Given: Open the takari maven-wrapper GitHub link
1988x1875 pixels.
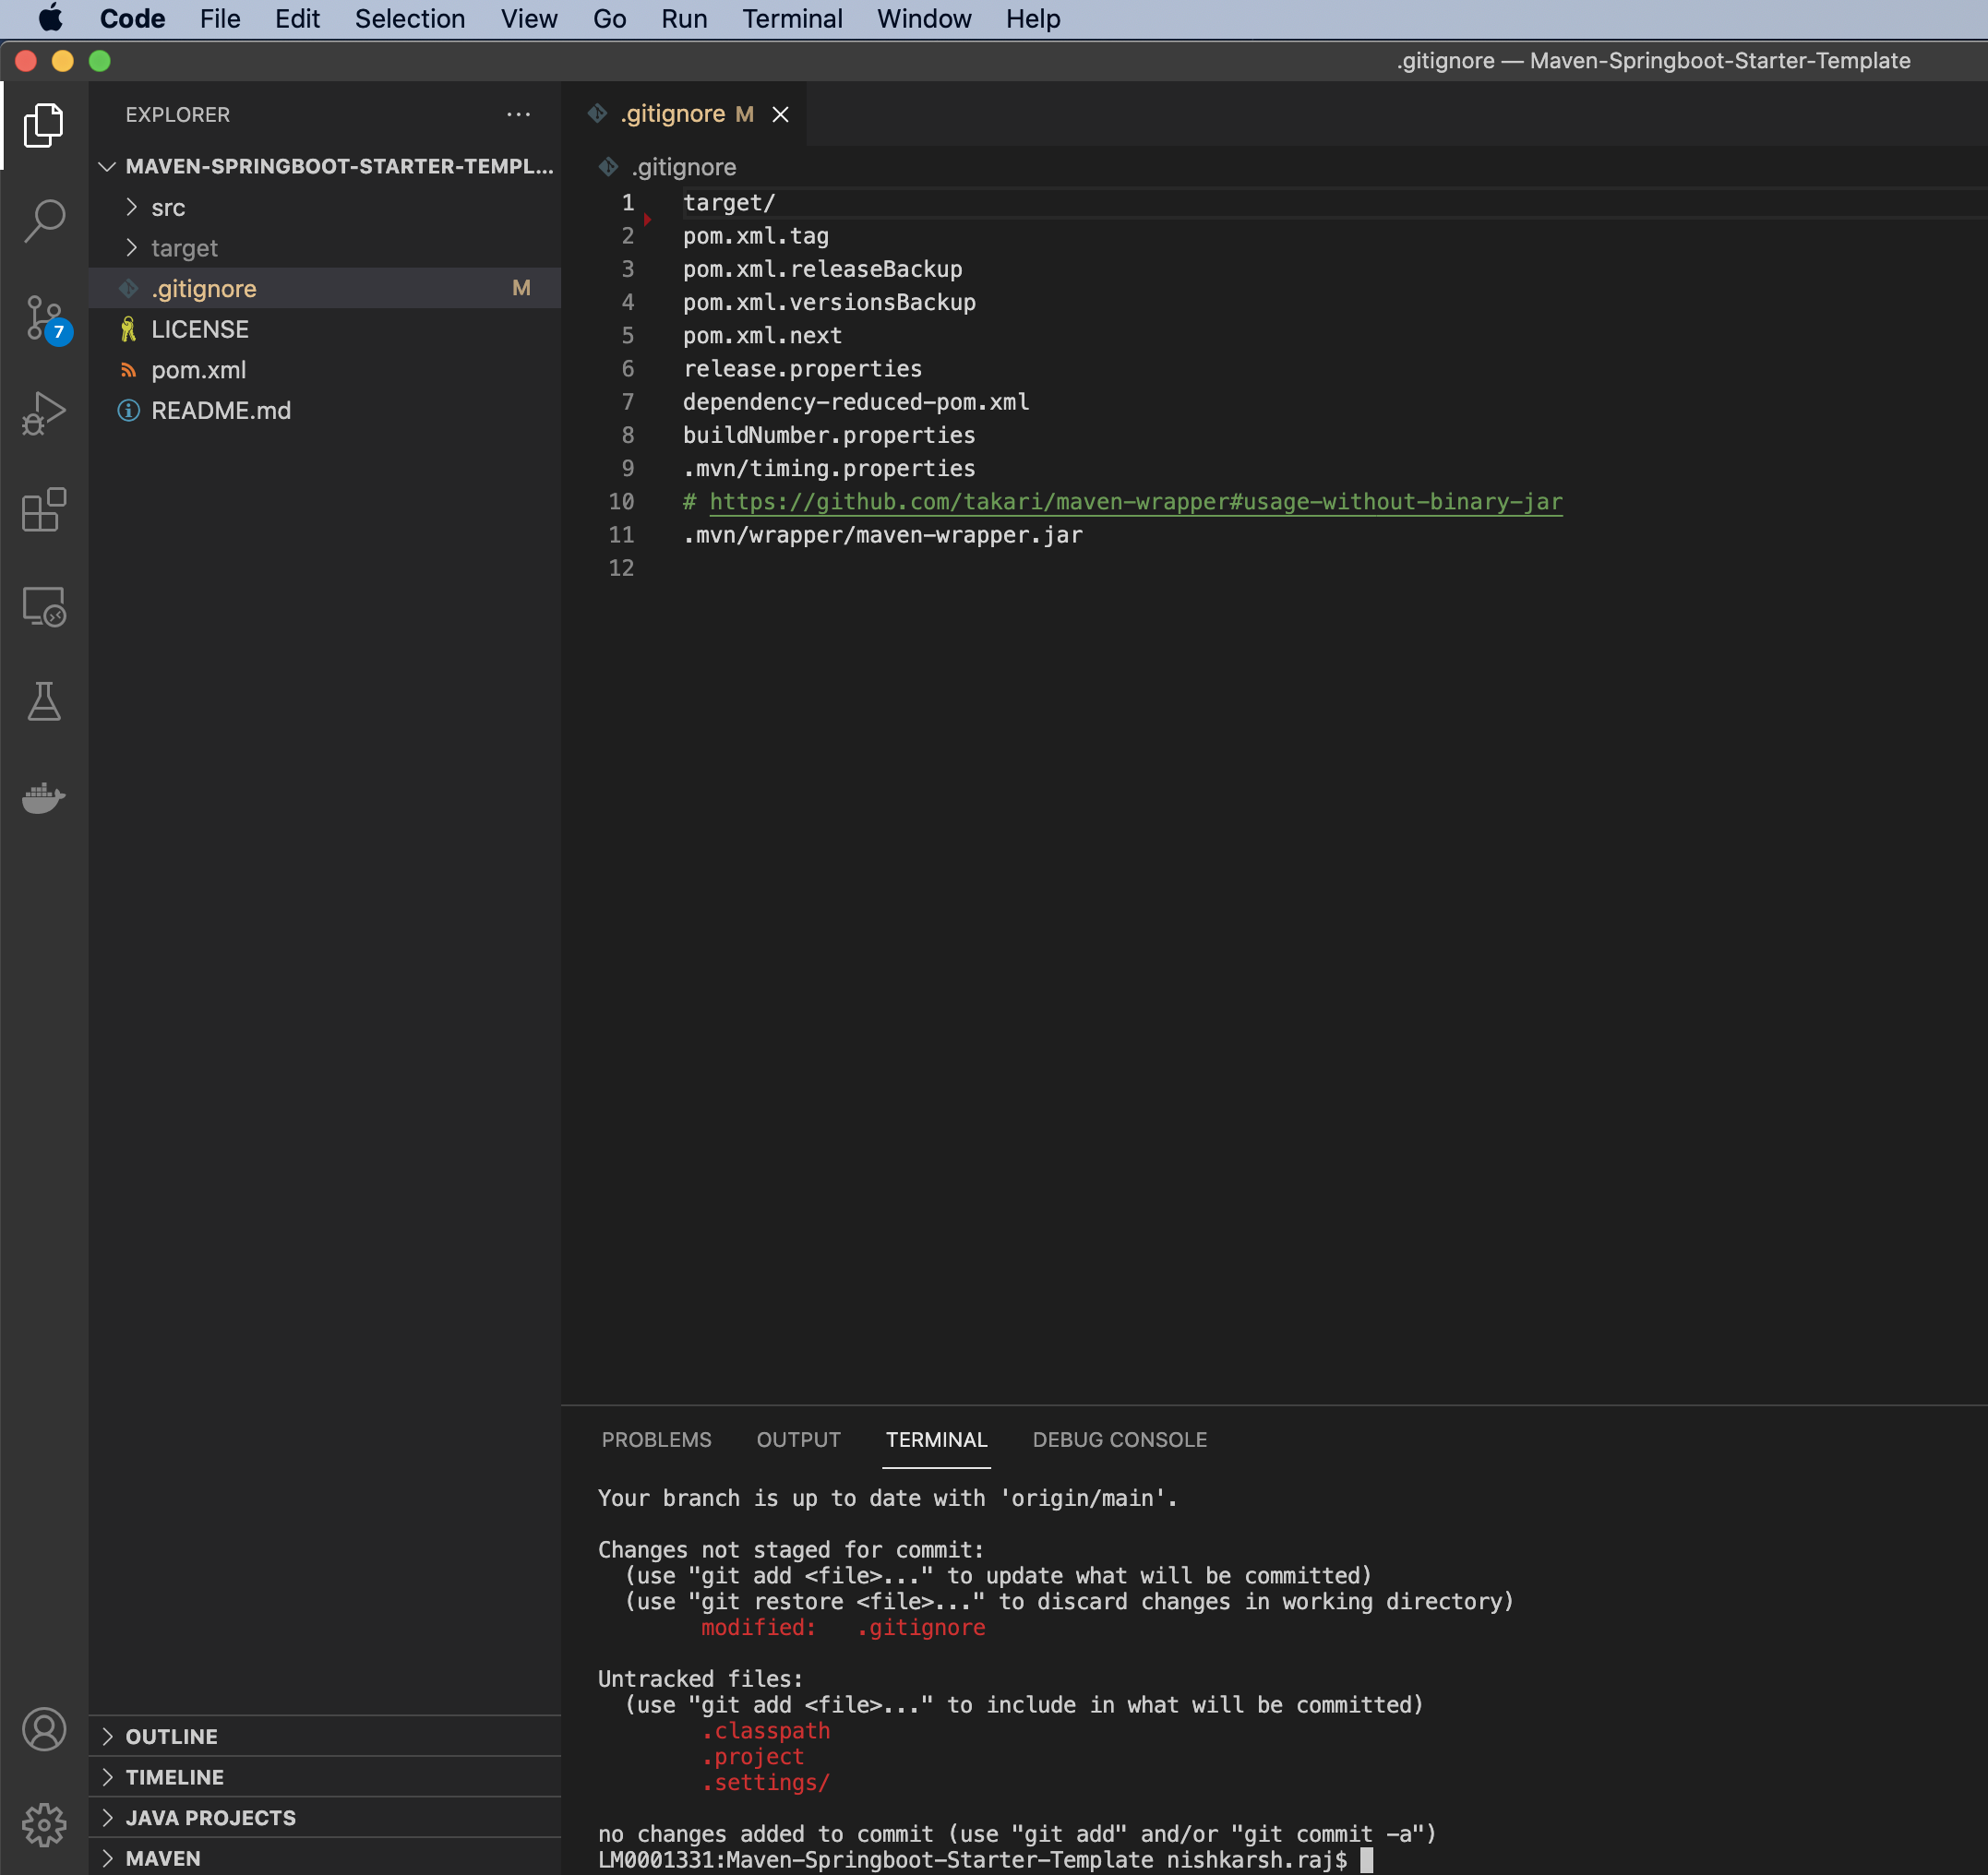Looking at the screenshot, I should pos(1134,502).
